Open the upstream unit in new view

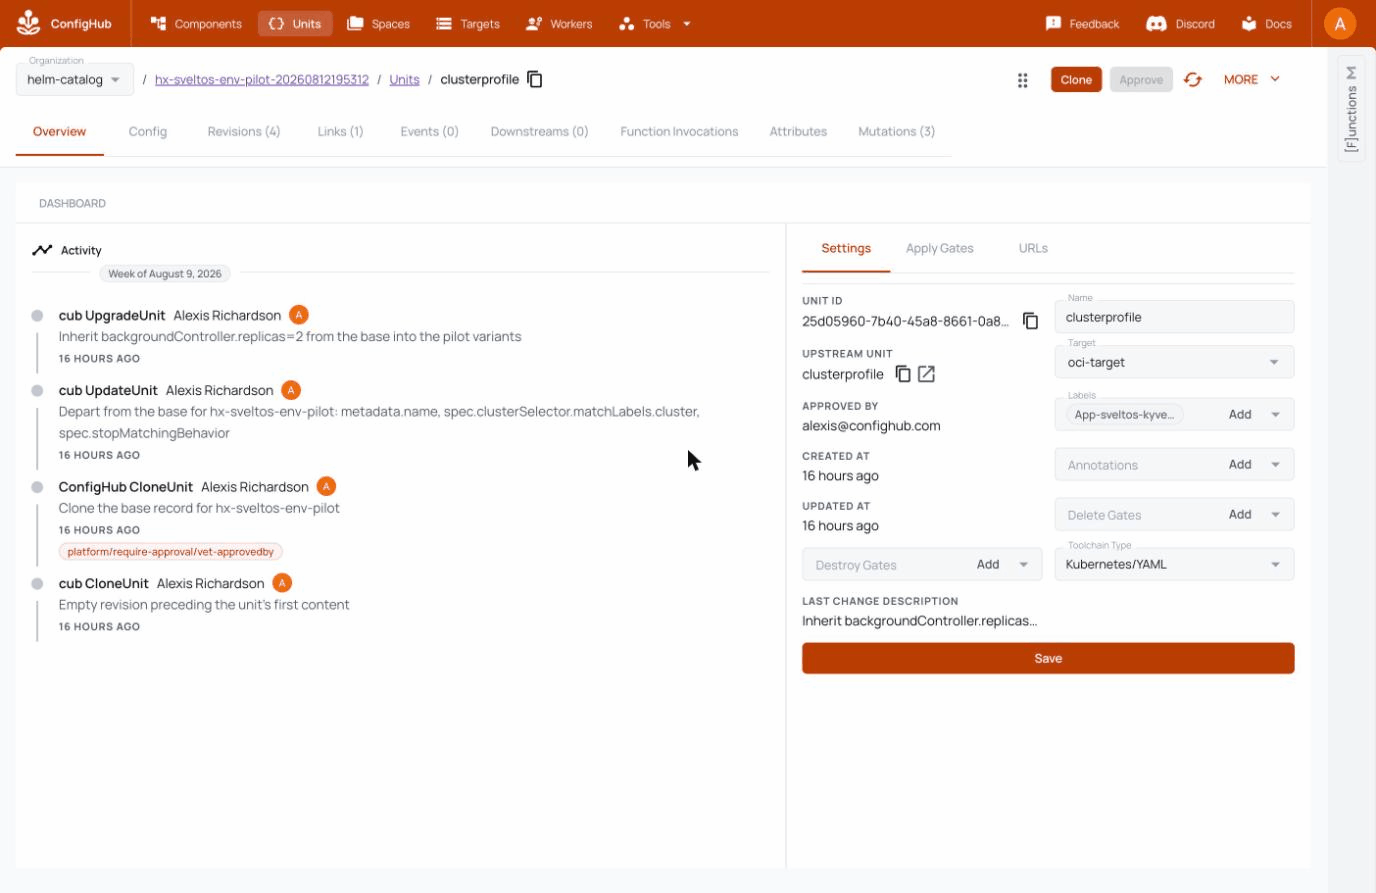[927, 374]
